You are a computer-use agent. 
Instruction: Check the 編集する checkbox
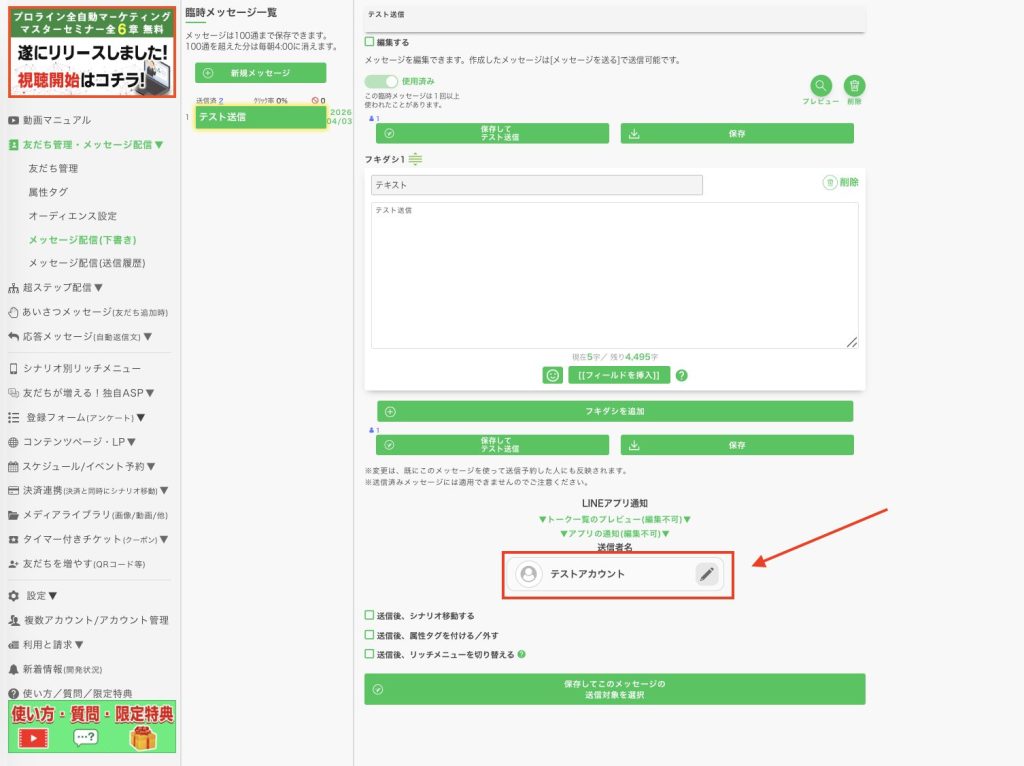coord(370,42)
